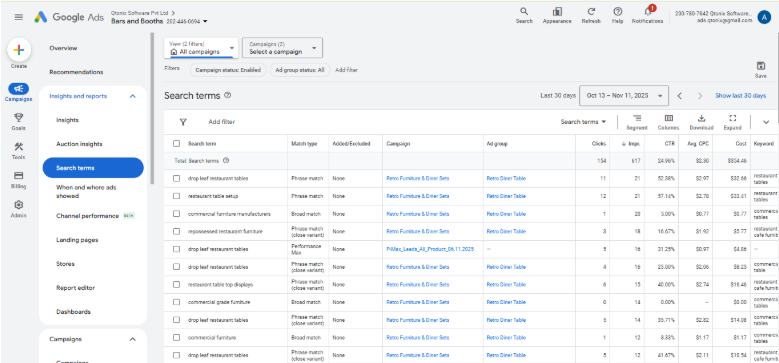Open the Columns icon
The height and width of the screenshot is (363, 779).
click(x=669, y=118)
